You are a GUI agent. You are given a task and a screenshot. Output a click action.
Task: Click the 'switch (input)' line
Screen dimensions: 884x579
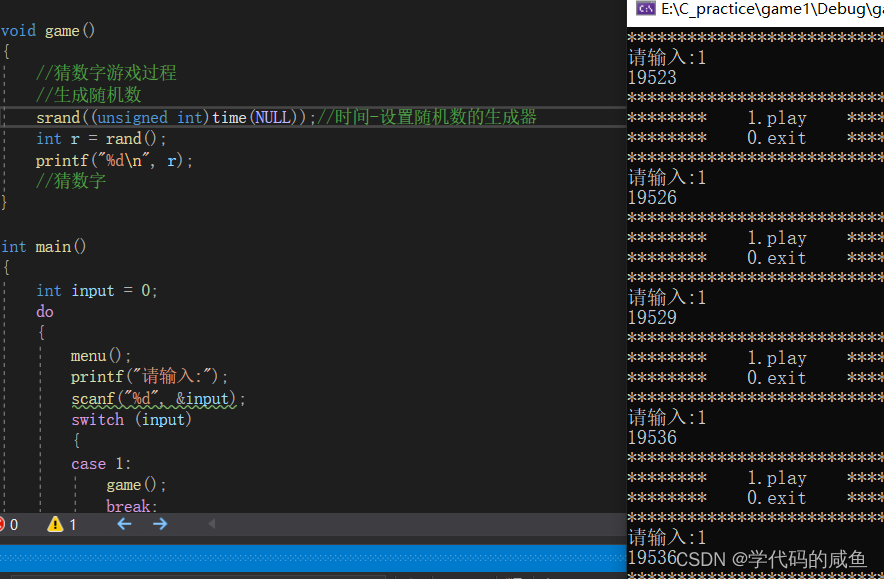(x=131, y=419)
